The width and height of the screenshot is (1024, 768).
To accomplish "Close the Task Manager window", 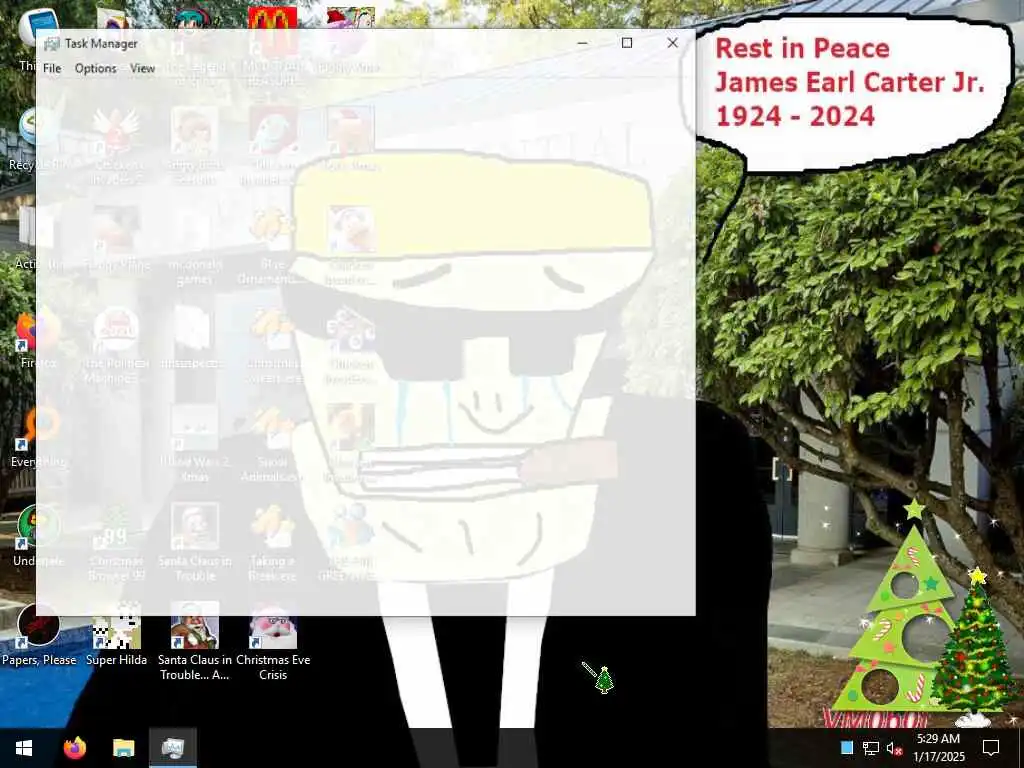I will [x=672, y=43].
